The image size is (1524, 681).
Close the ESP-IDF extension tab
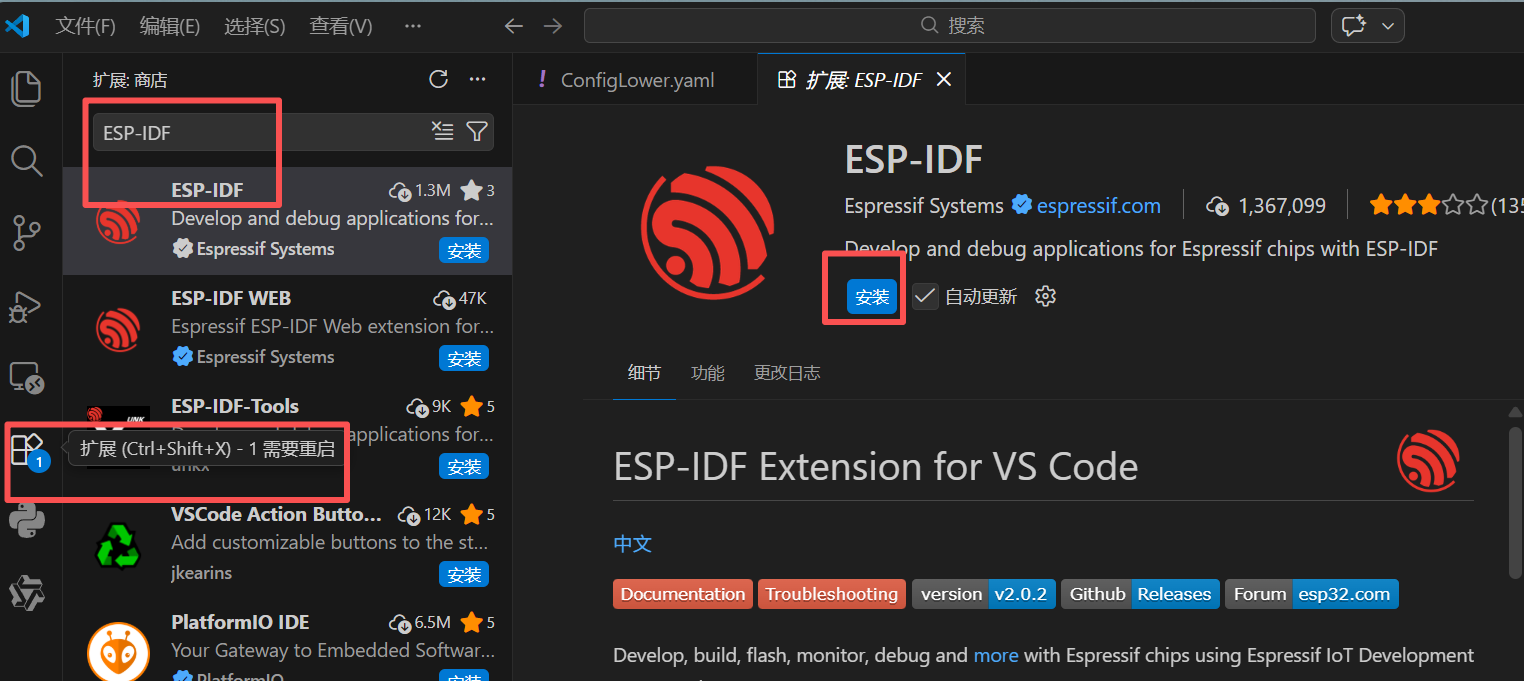943,80
